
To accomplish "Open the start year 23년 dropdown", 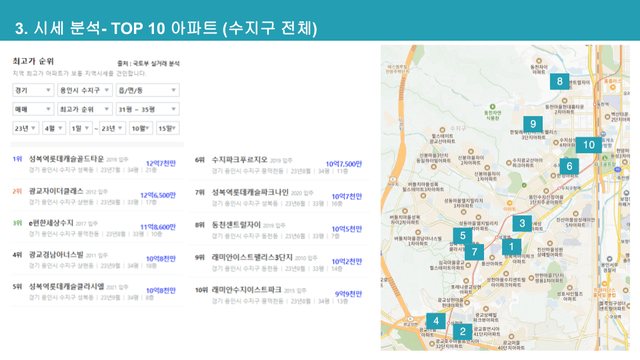I will click(26, 128).
